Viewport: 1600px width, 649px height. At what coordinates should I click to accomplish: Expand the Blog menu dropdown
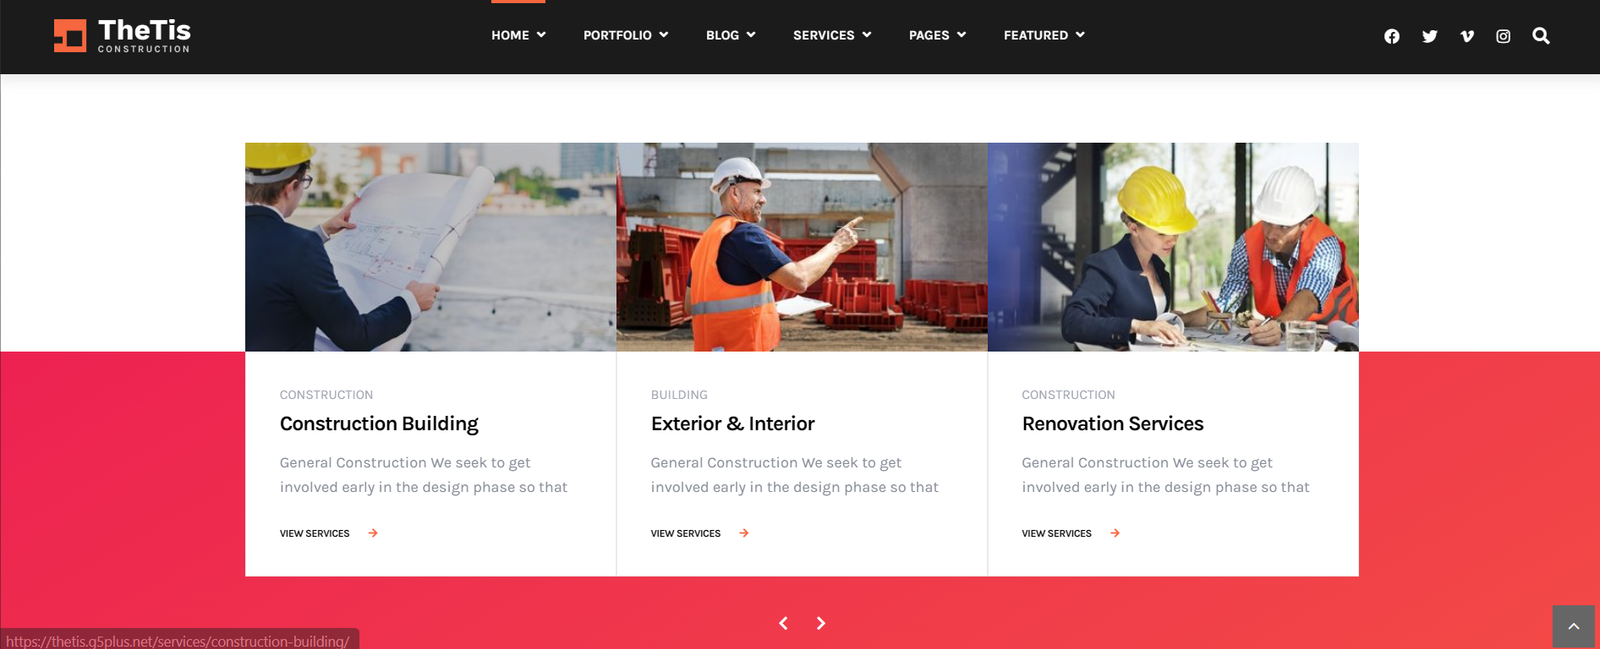coord(730,35)
